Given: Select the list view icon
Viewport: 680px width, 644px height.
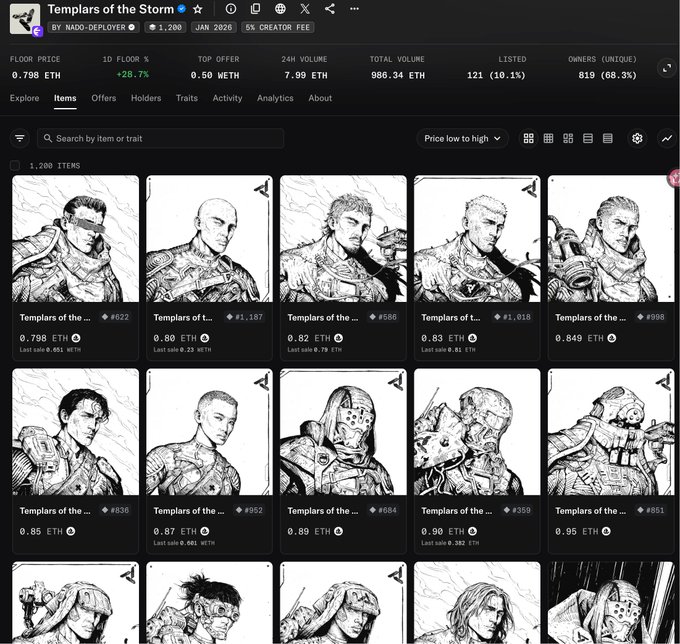Looking at the screenshot, I should point(588,138).
